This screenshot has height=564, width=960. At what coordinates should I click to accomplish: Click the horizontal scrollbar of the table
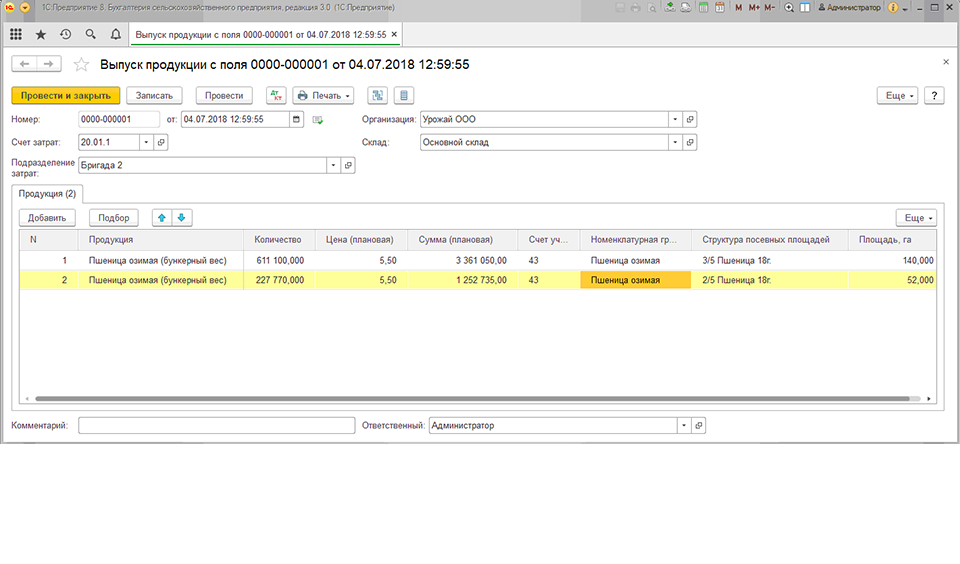472,399
